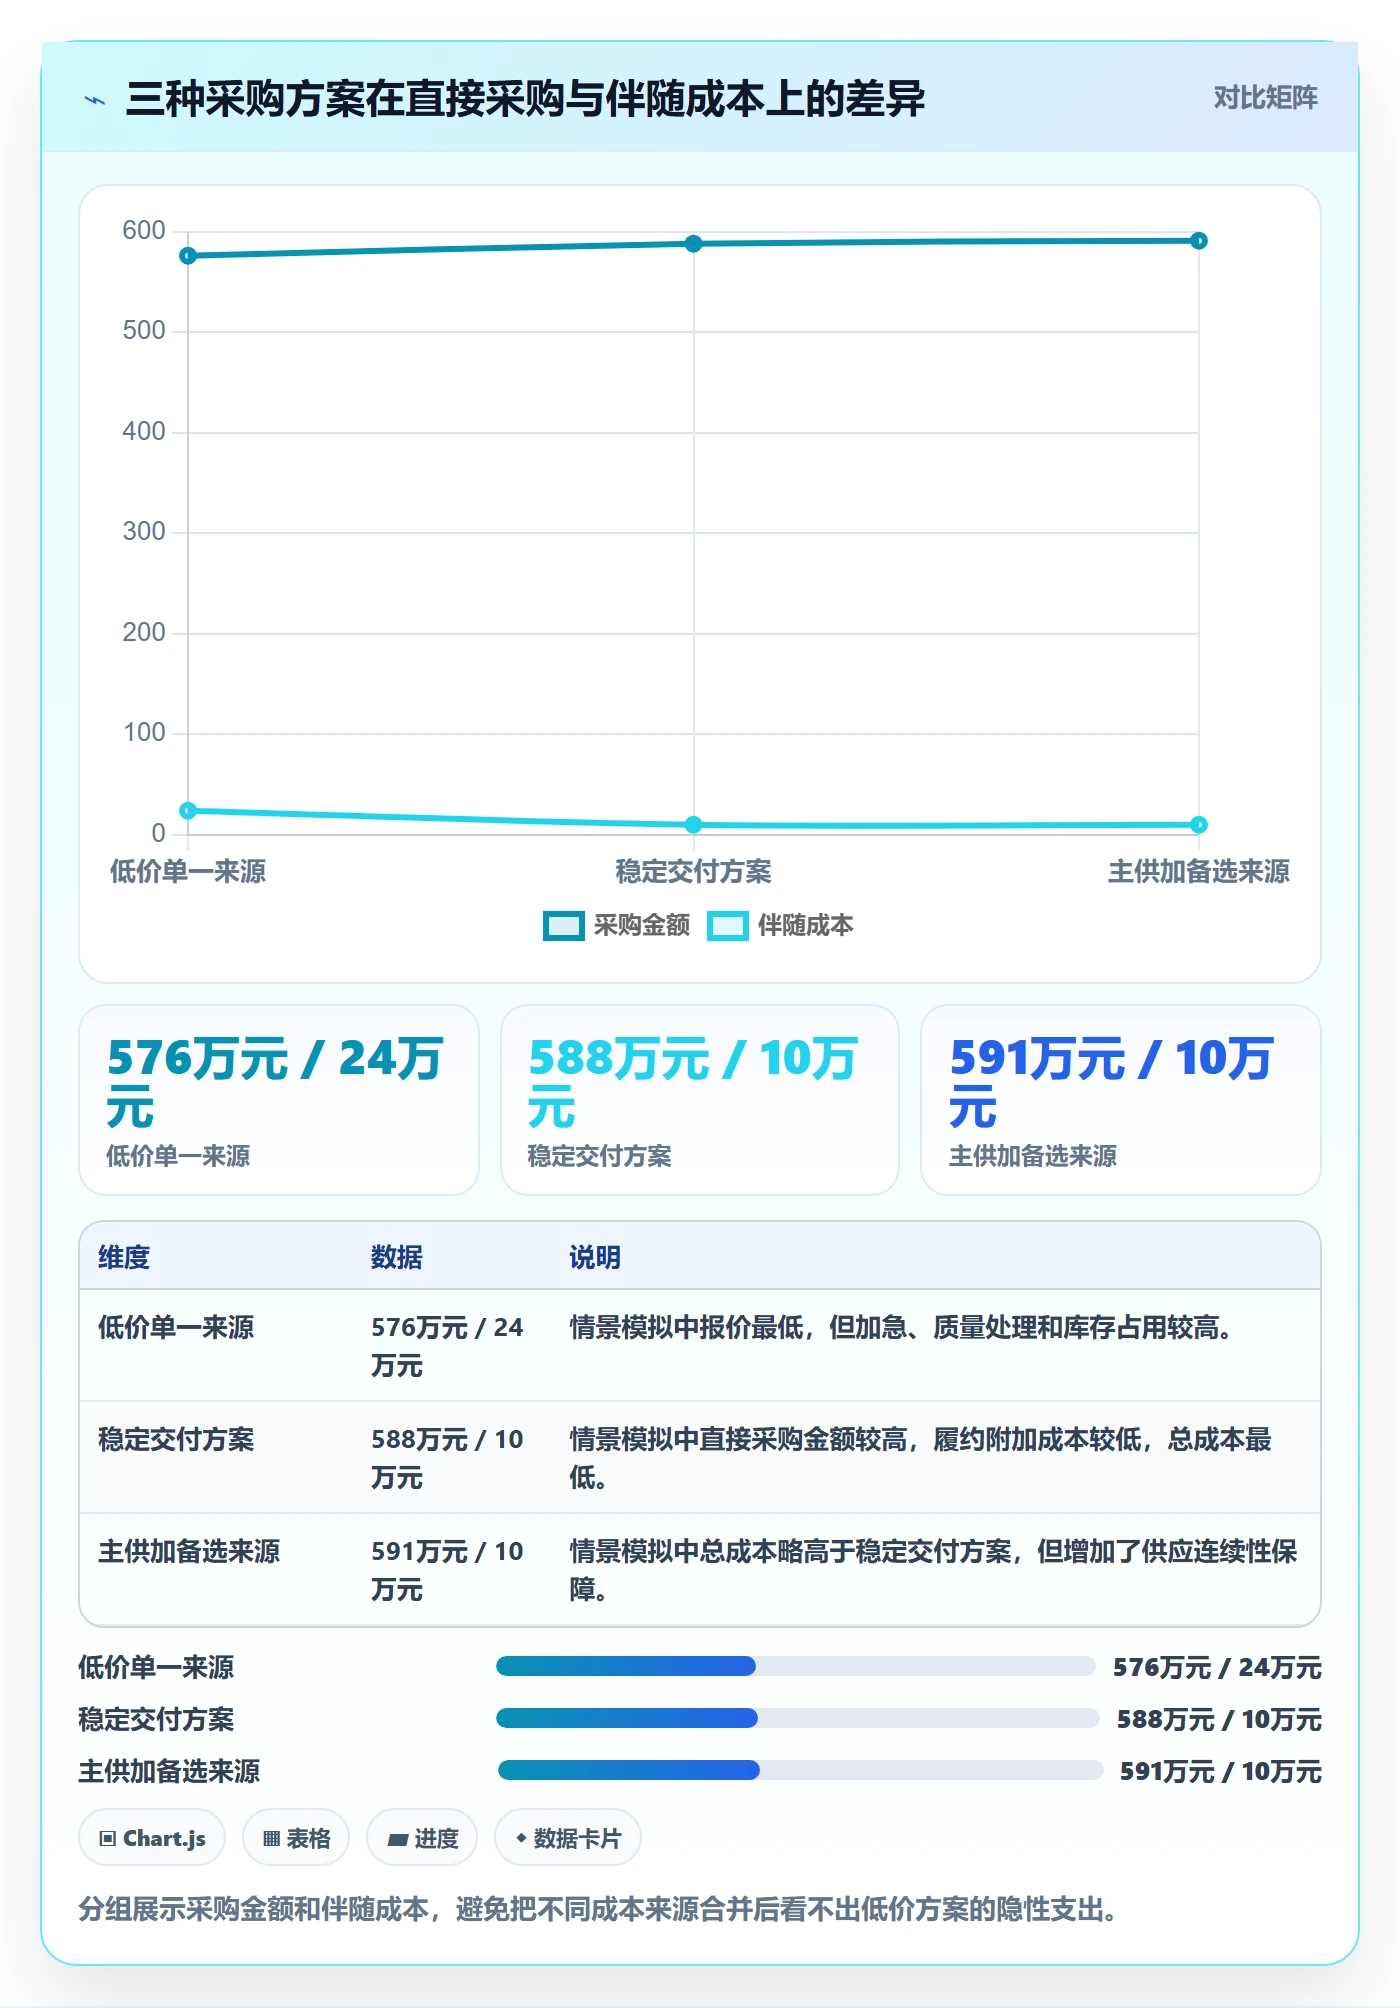
Task: Click the 采购金额 point for 低价单一来源
Action: click(188, 256)
